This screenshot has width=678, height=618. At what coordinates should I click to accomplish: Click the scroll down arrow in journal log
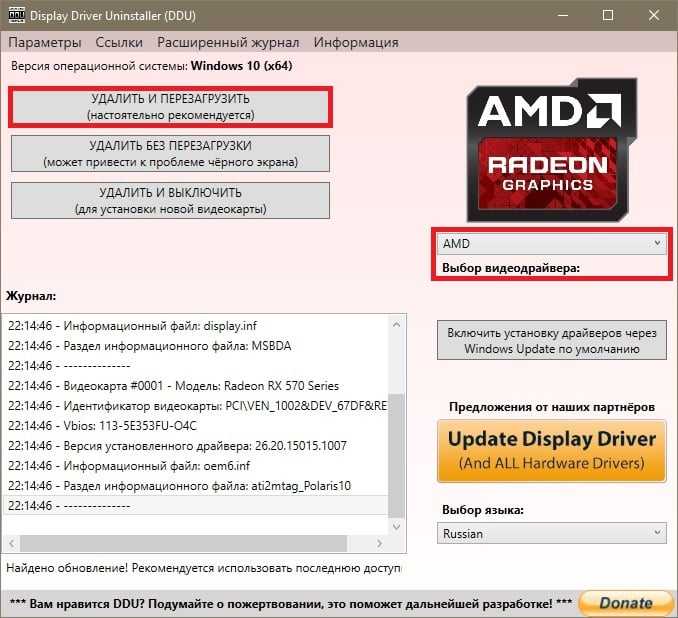397,526
